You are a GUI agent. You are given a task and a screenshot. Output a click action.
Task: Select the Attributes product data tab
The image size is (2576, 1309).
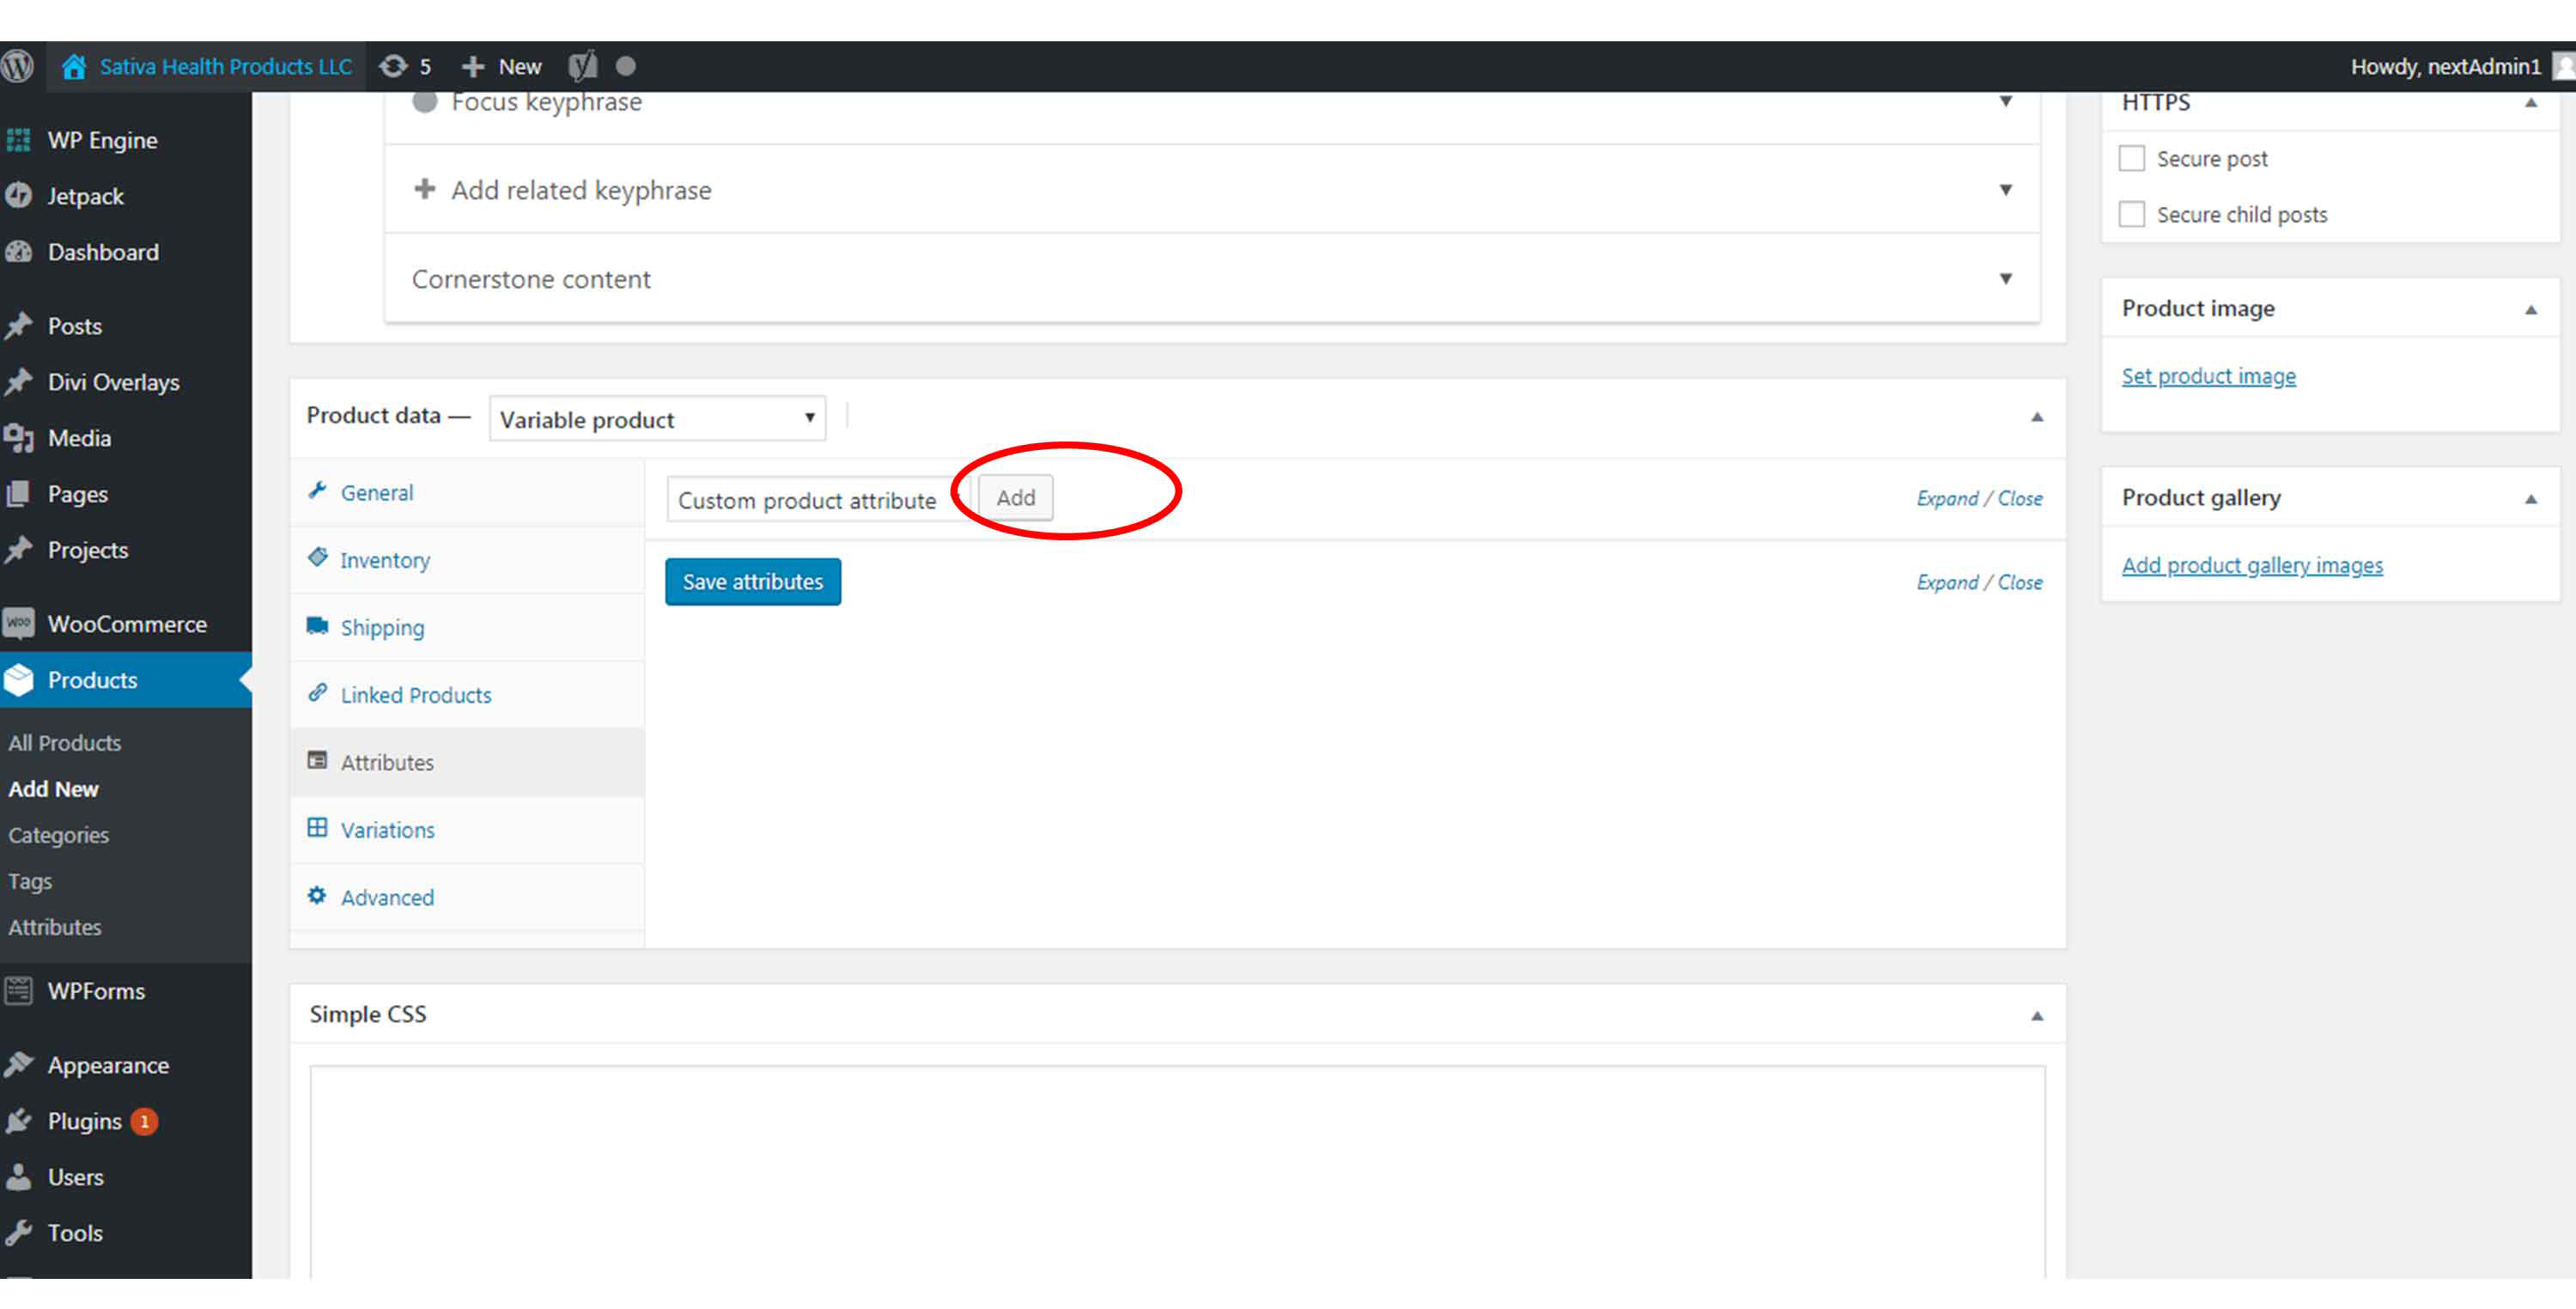pos(467,762)
